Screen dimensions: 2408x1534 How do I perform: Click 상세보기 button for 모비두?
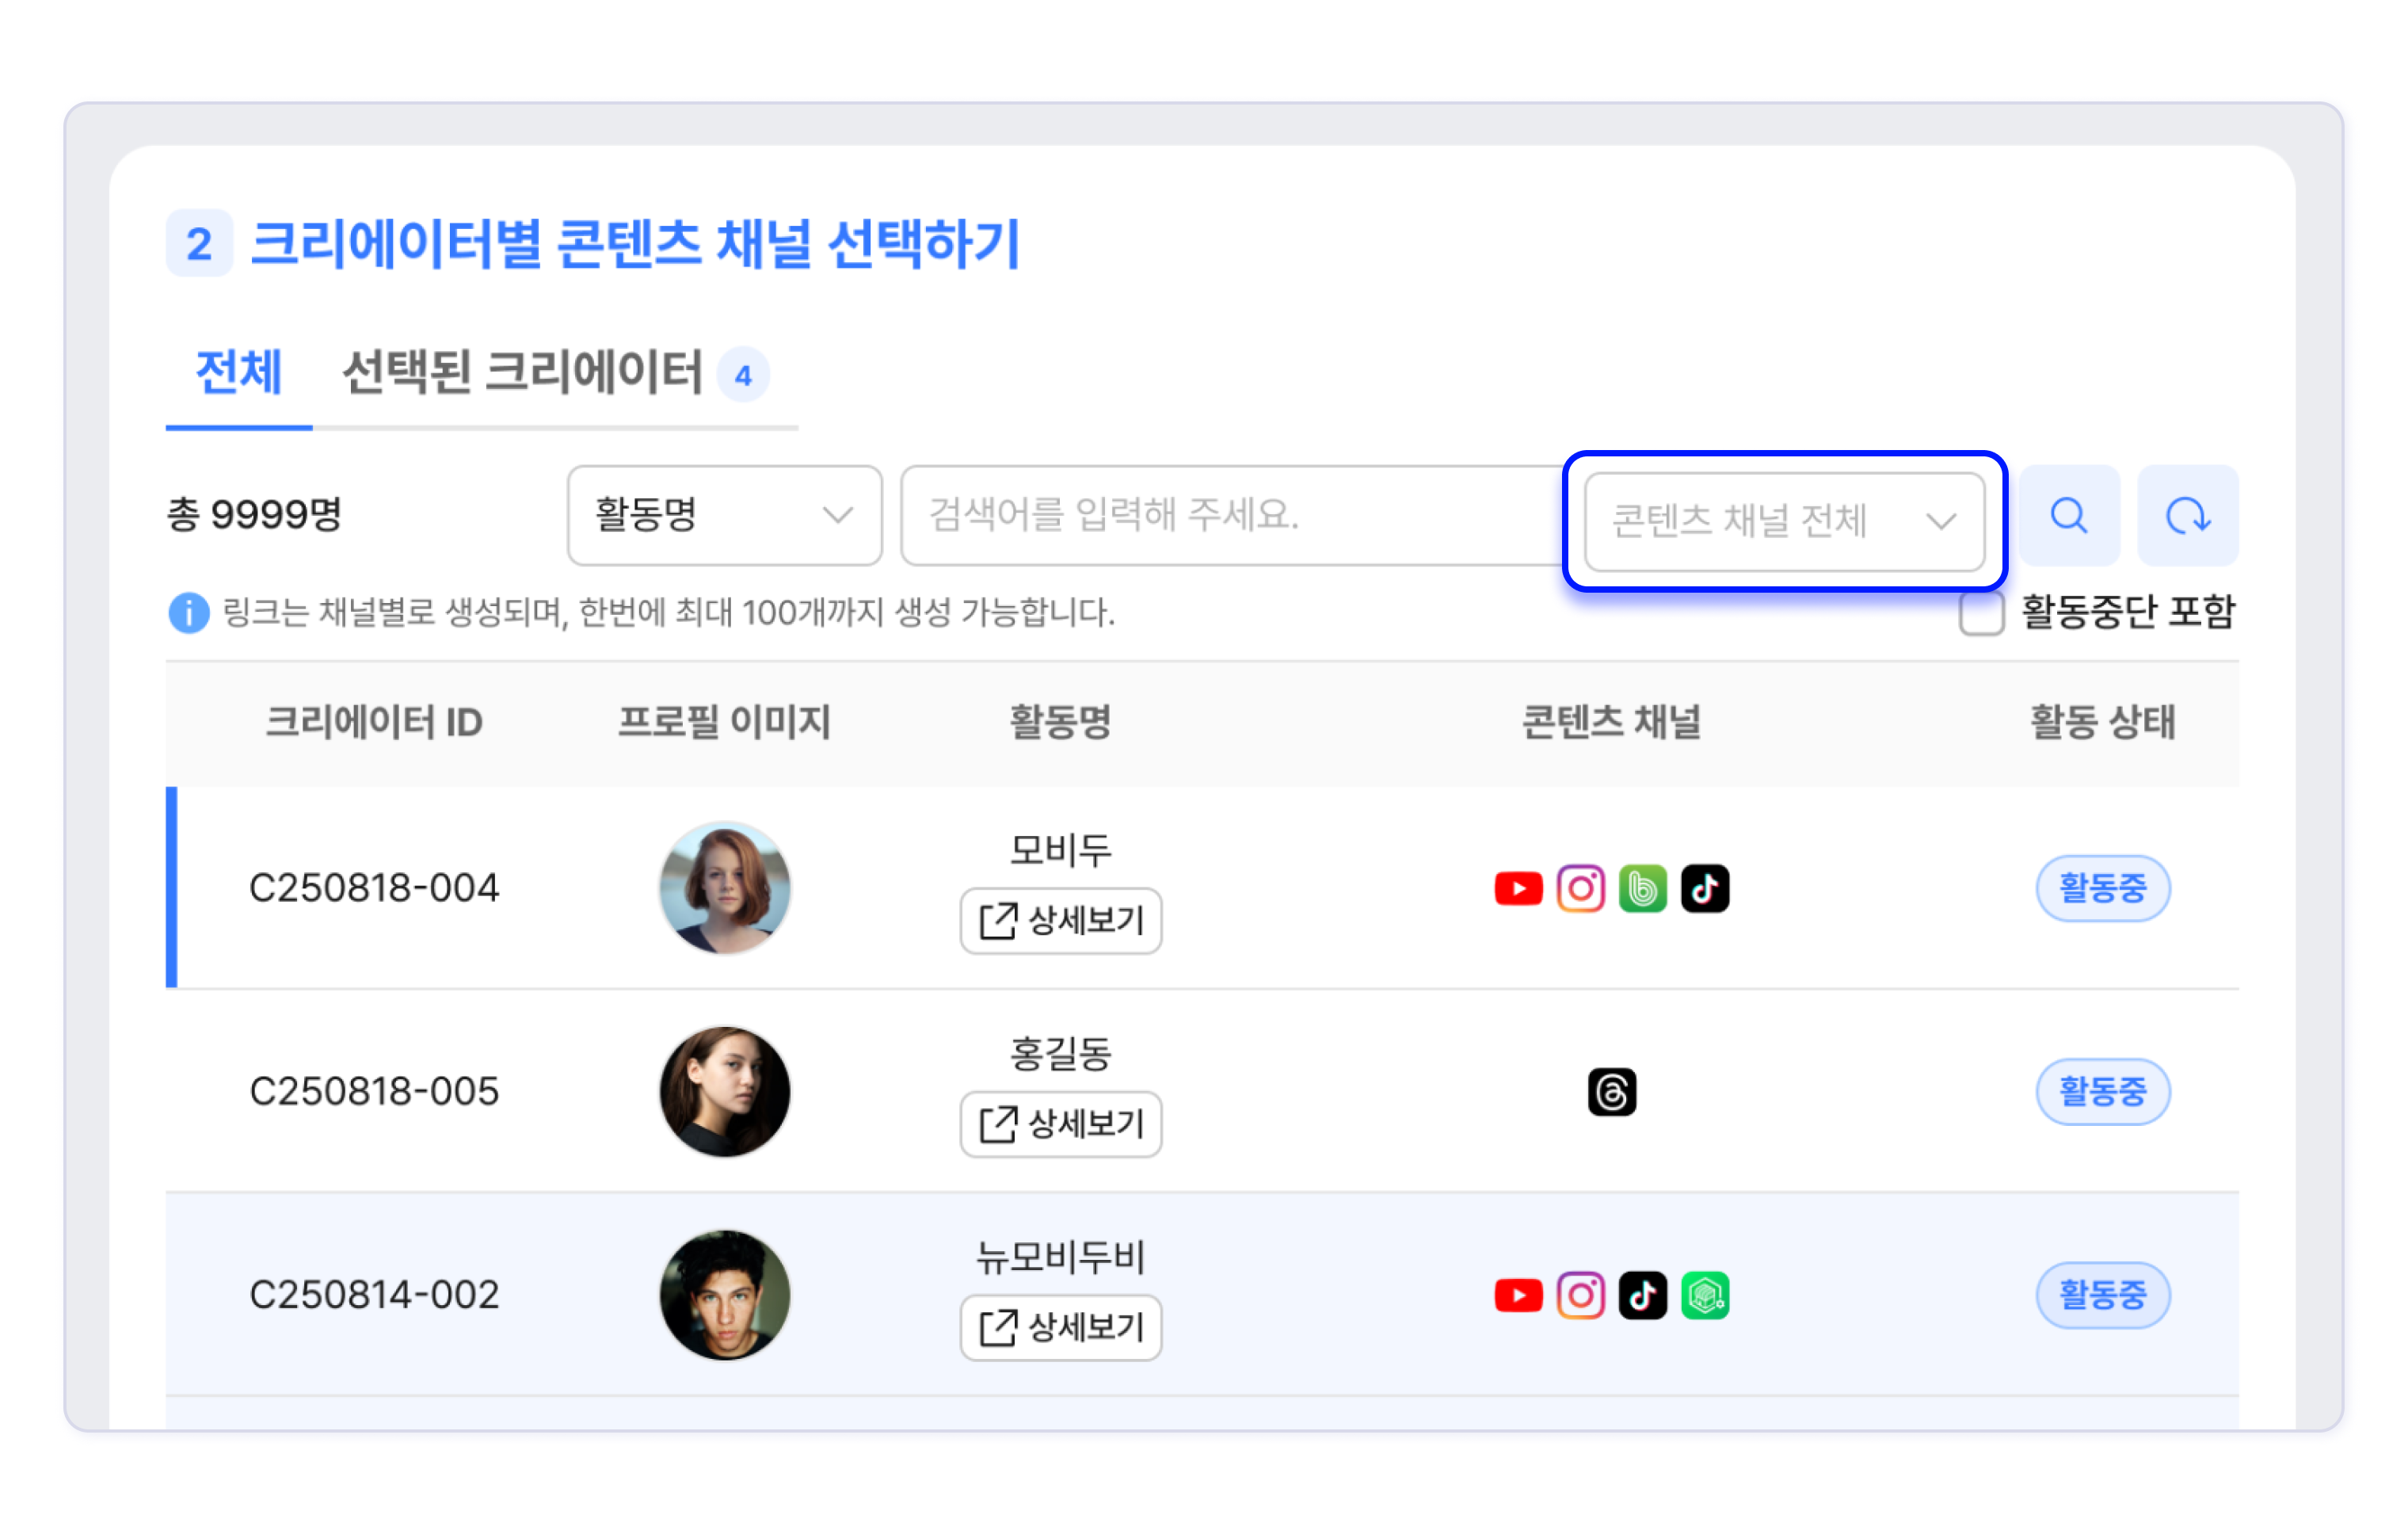click(x=1060, y=920)
